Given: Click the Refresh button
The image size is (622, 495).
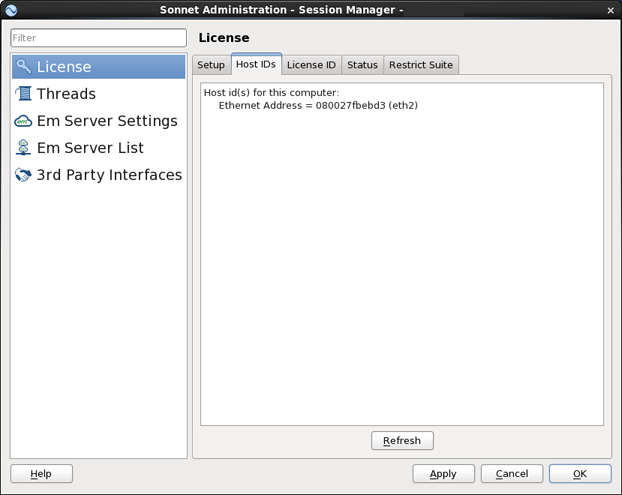Looking at the screenshot, I should click(402, 441).
